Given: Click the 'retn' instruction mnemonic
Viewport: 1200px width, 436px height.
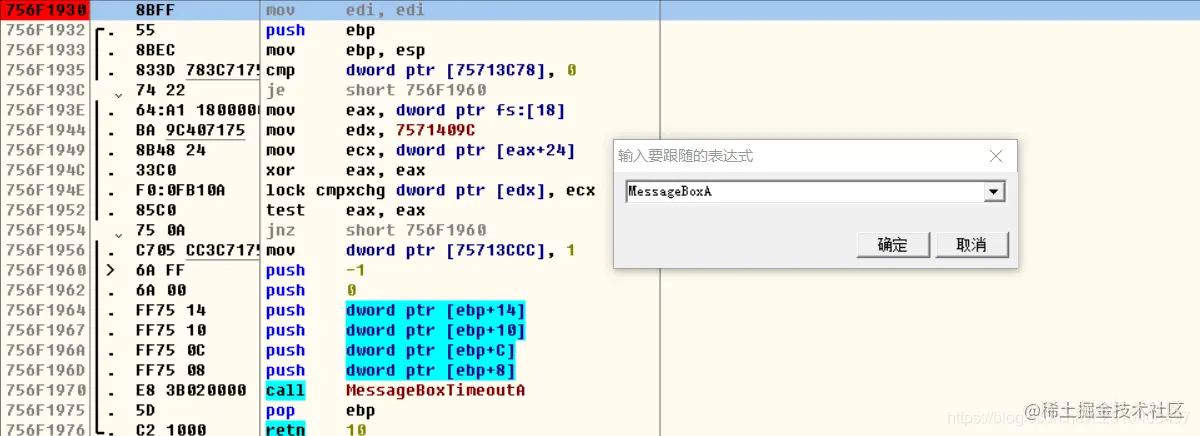Looking at the screenshot, I should tap(285, 429).
